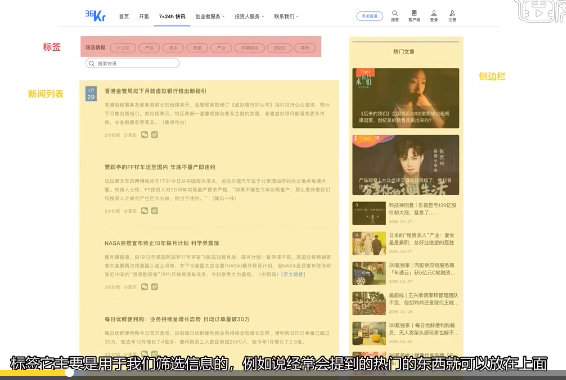Filter news by the 其他 tag
This screenshot has width=566, height=380.
point(305,48)
